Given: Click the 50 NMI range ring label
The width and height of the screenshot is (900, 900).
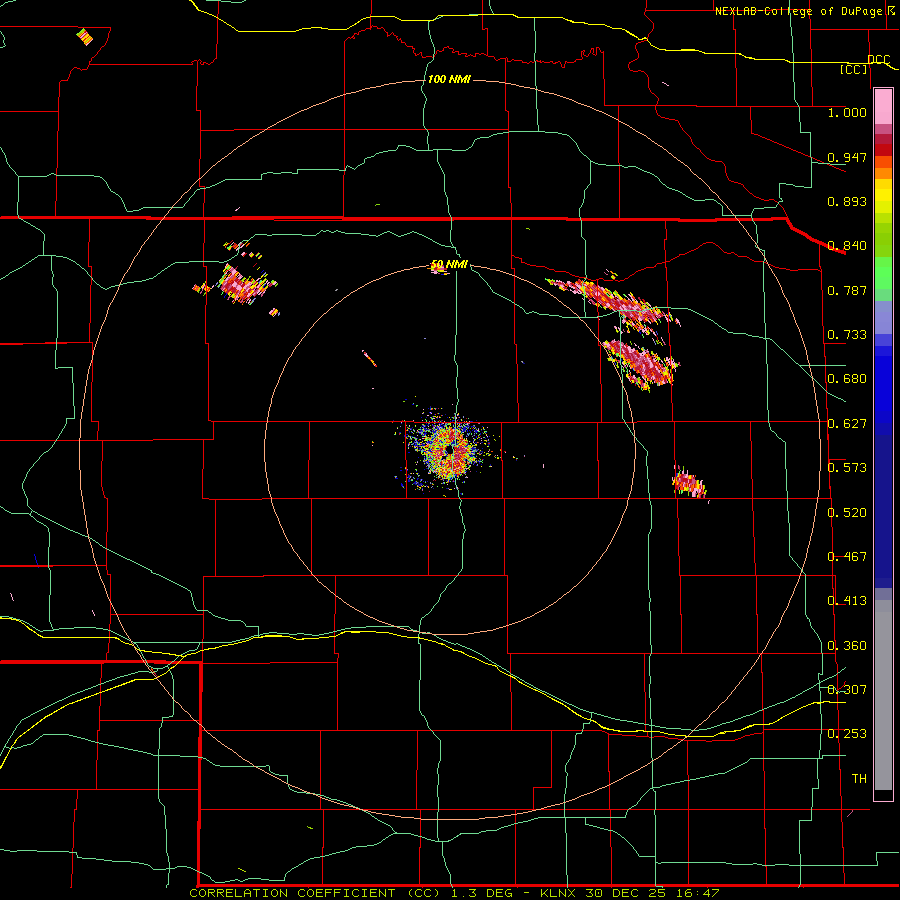Looking at the screenshot, I should point(449,265).
